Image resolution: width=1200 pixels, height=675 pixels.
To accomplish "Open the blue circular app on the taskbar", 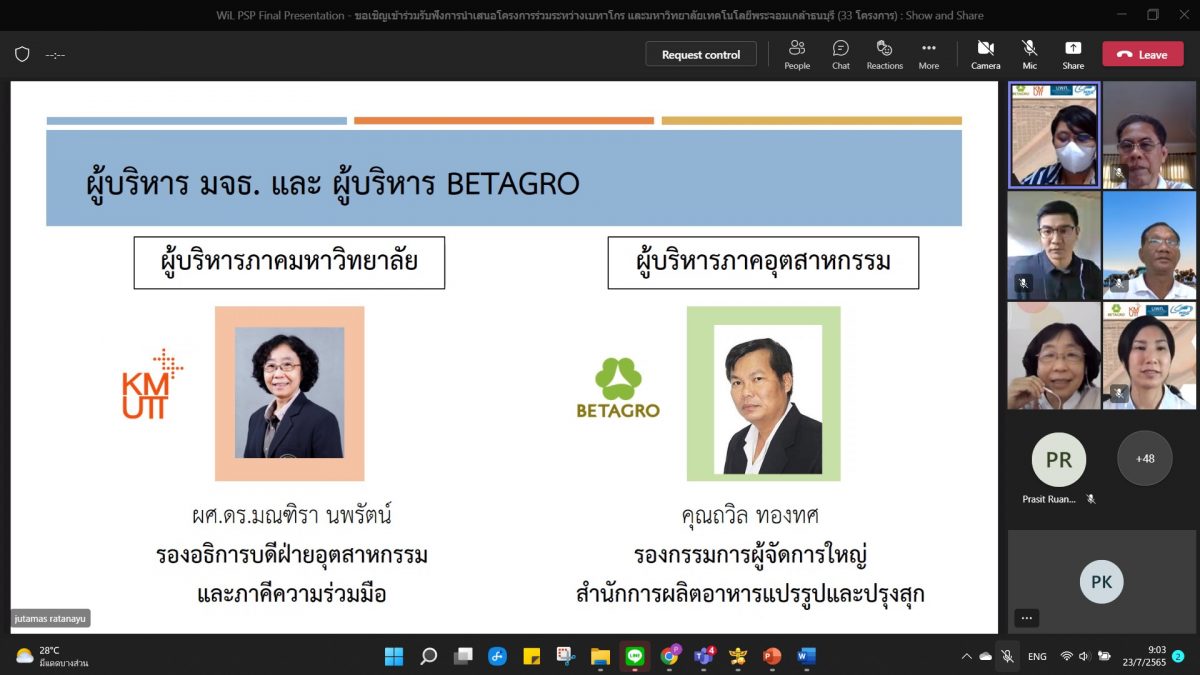I will coord(497,656).
